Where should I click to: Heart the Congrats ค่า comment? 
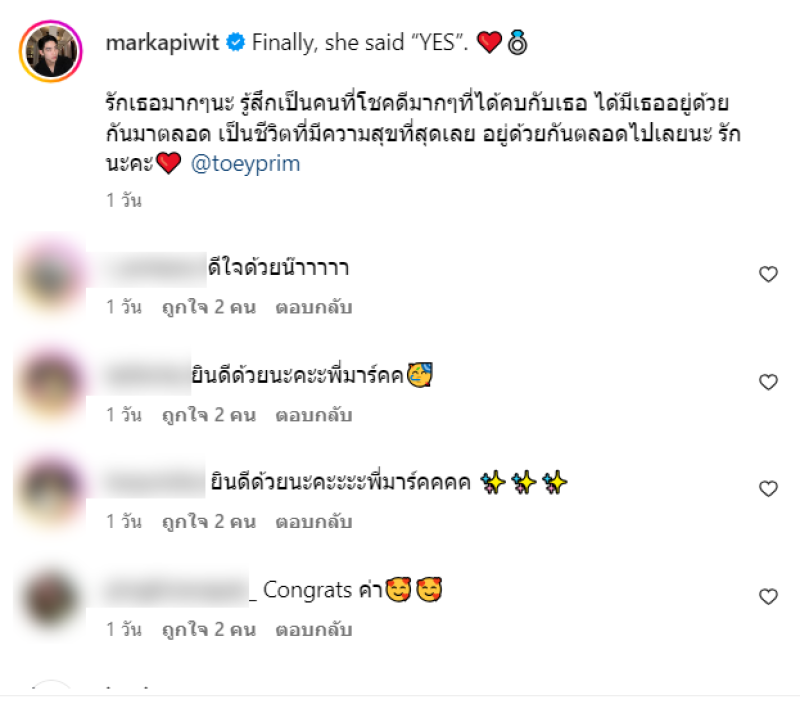tap(768, 597)
